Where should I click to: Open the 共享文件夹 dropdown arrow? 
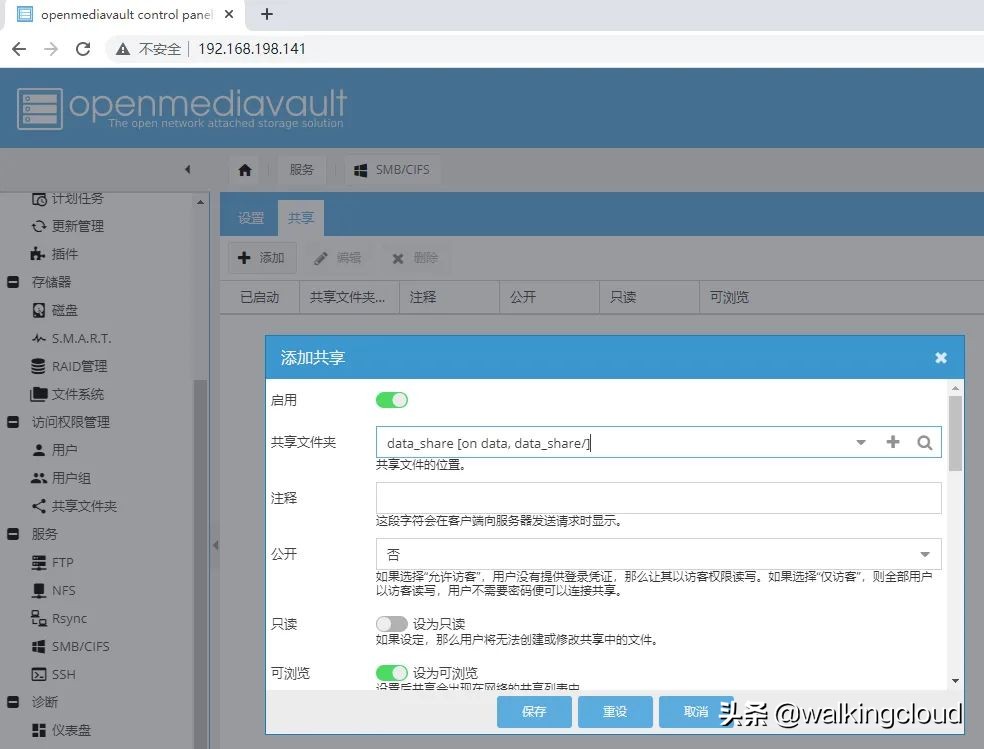click(x=861, y=443)
